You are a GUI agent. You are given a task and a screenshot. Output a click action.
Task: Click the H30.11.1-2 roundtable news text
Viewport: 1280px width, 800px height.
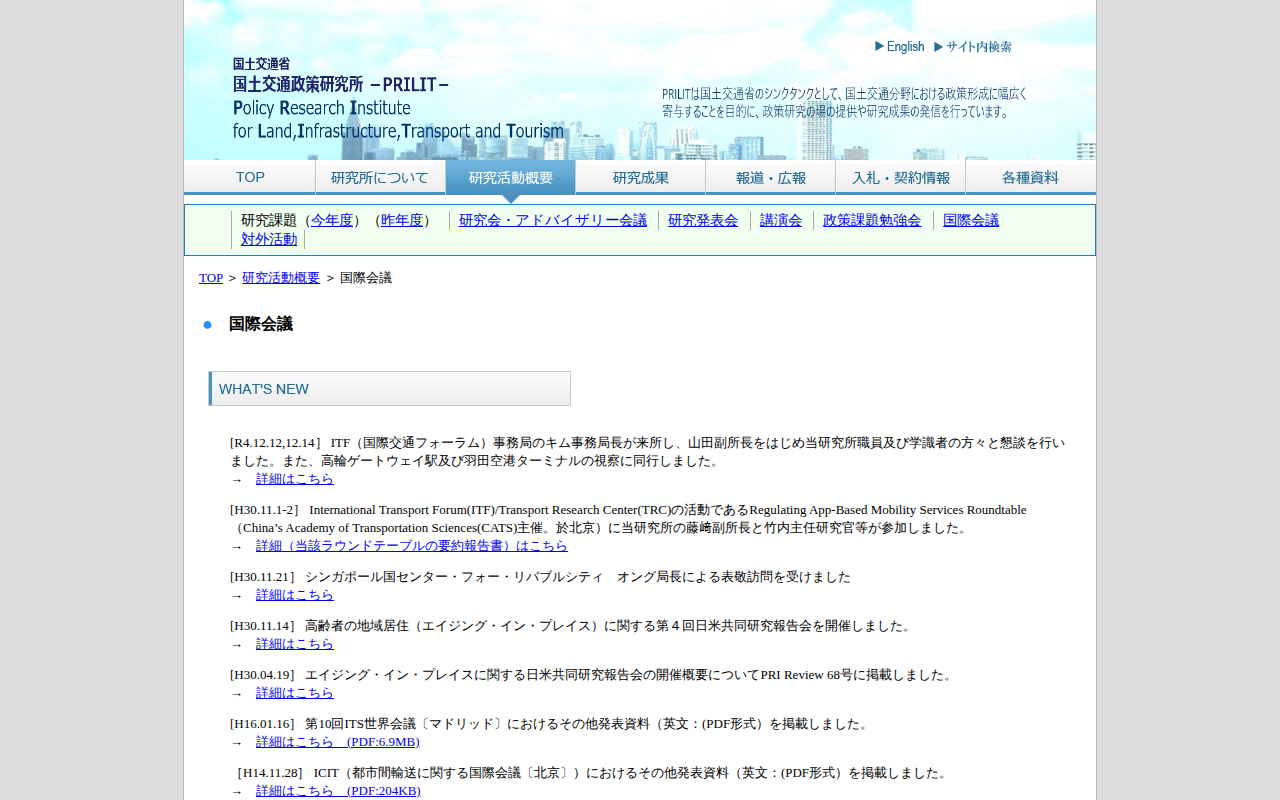pyautogui.click(x=628, y=519)
